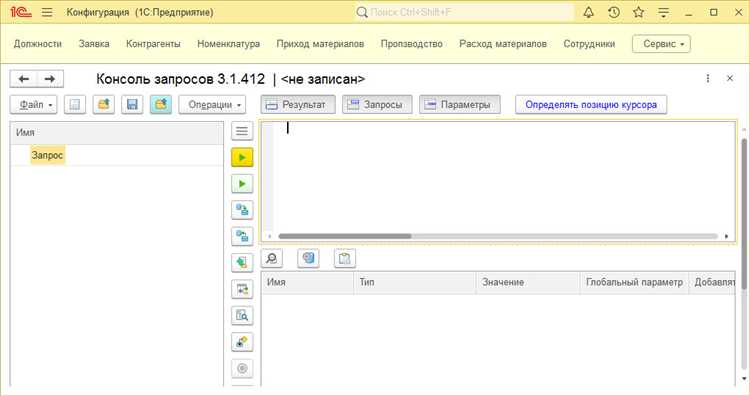
Task: Click Определять позицию курсора button
Action: [x=591, y=105]
